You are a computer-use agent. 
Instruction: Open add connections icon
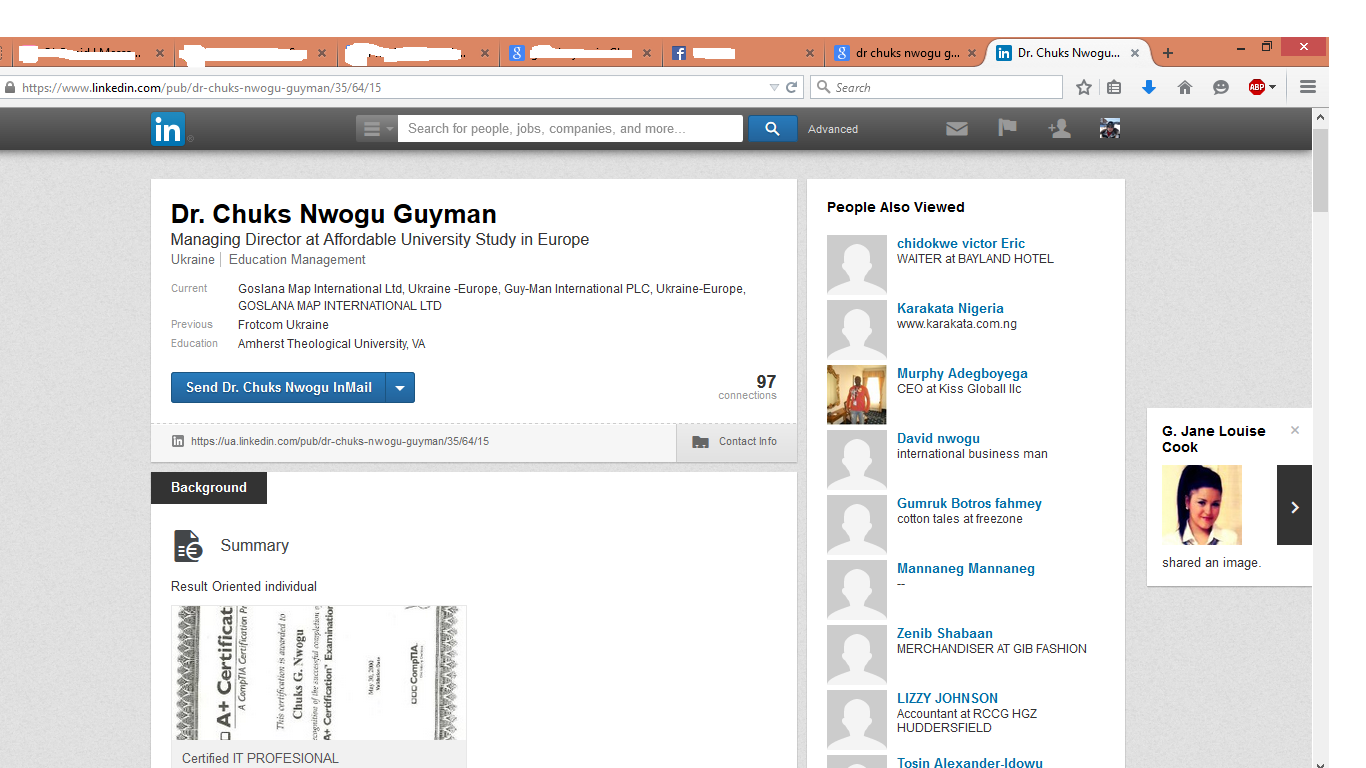click(x=1059, y=128)
